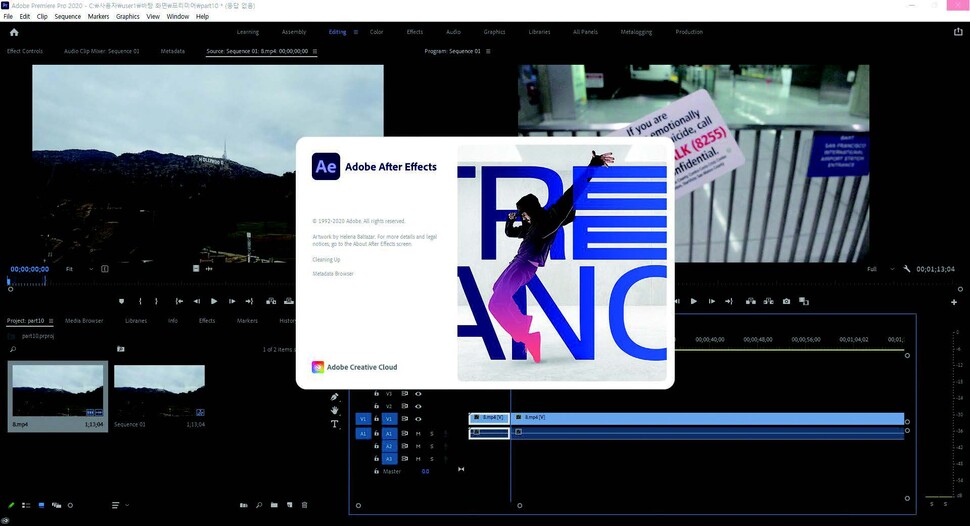The image size is (970, 526).
Task: Open the Project panel sort icons dropdown
Action: coord(120,505)
